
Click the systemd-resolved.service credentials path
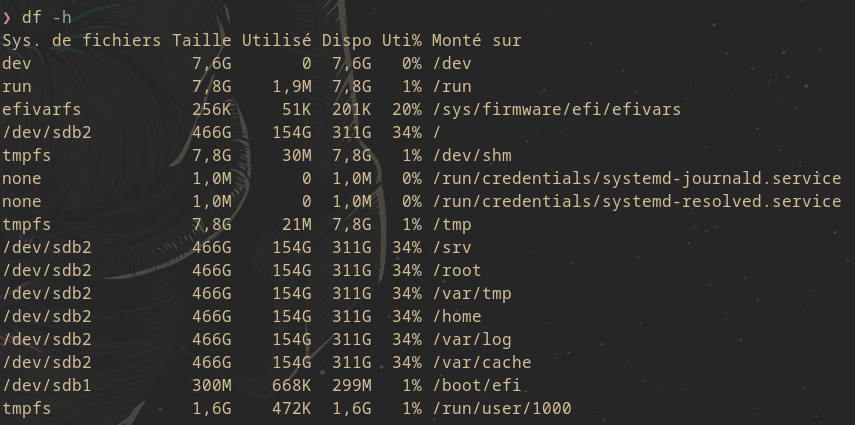pyautogui.click(x=637, y=201)
